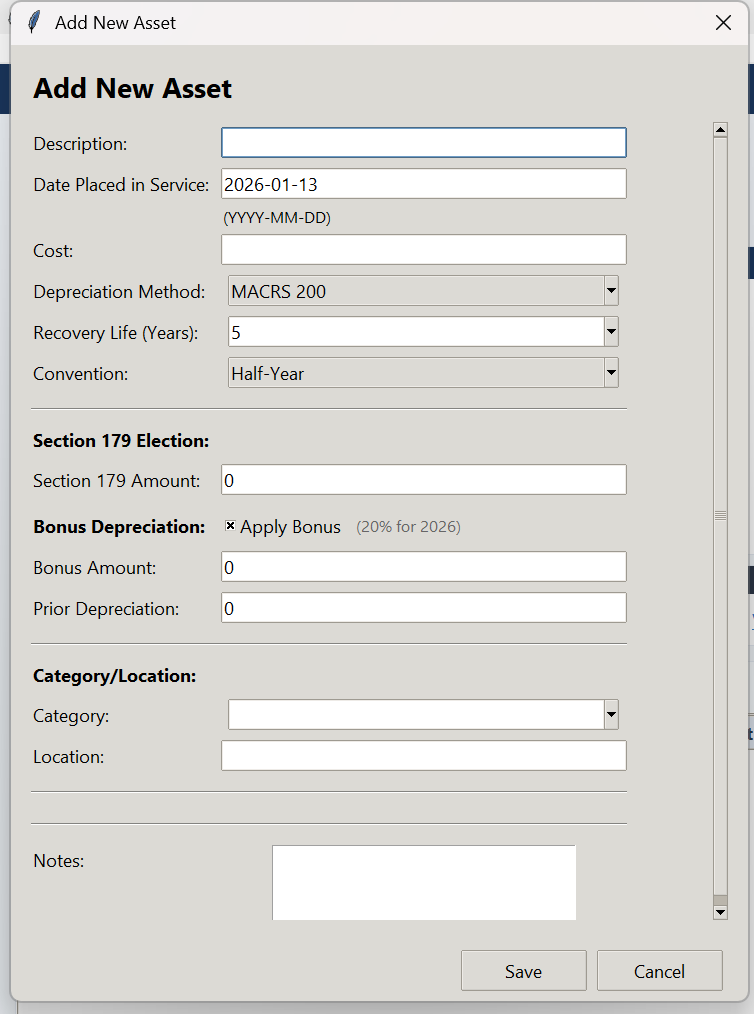
Task: Open the Depreciation Method dropdown
Action: (609, 290)
